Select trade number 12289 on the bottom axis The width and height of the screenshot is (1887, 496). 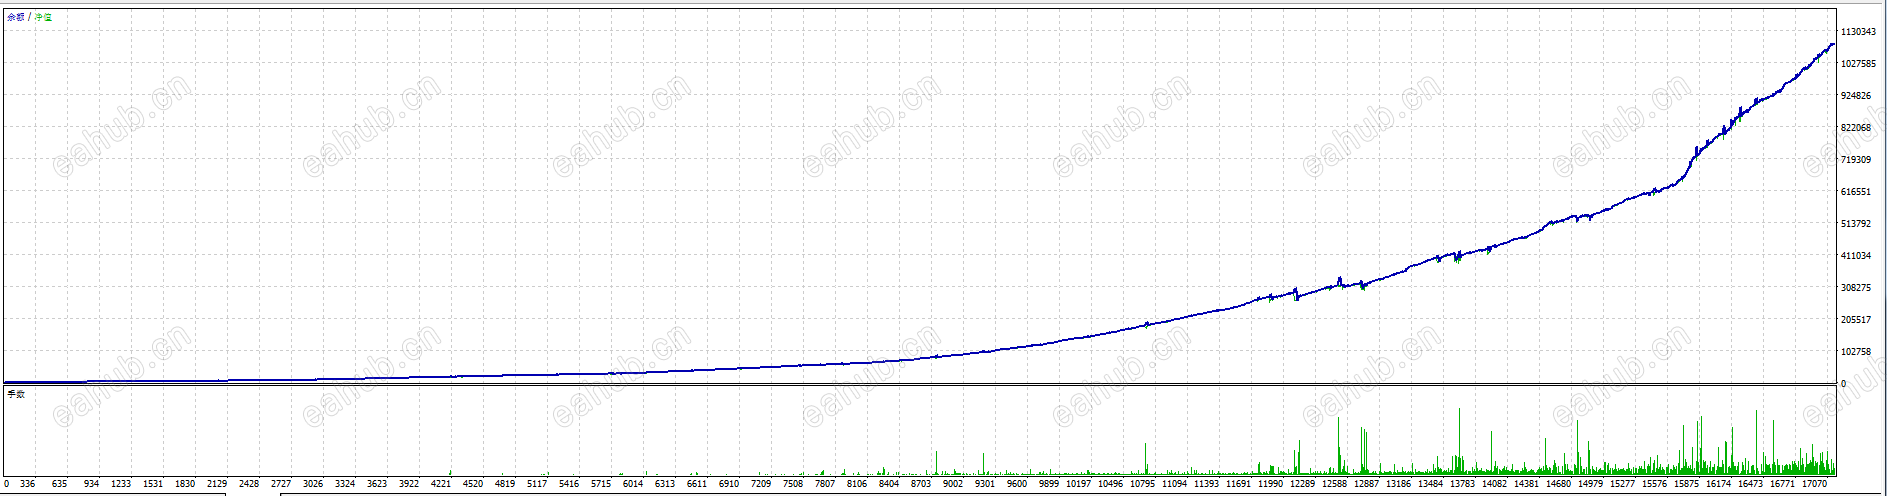[x=1303, y=484]
